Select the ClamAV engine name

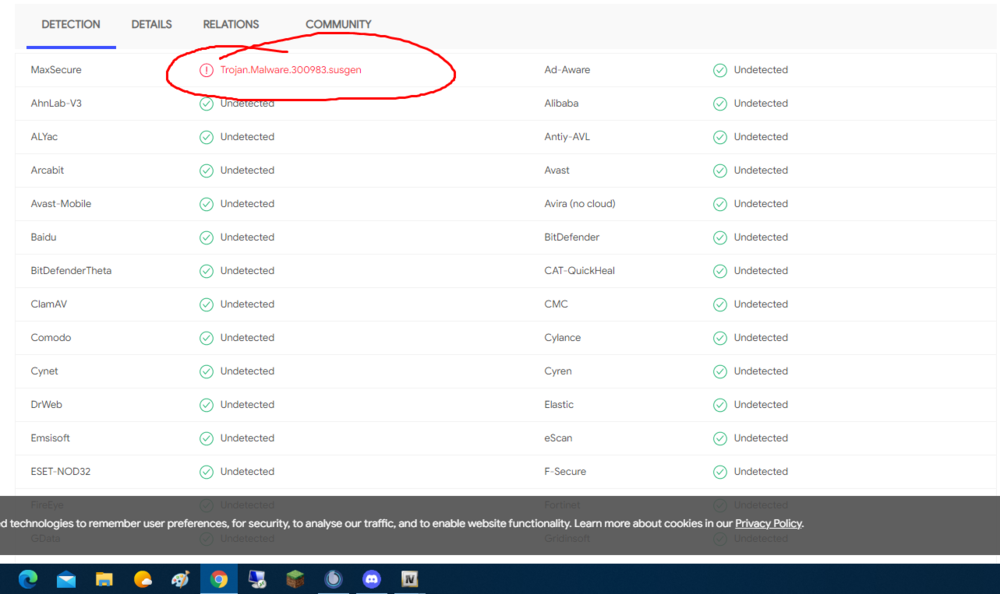point(48,304)
